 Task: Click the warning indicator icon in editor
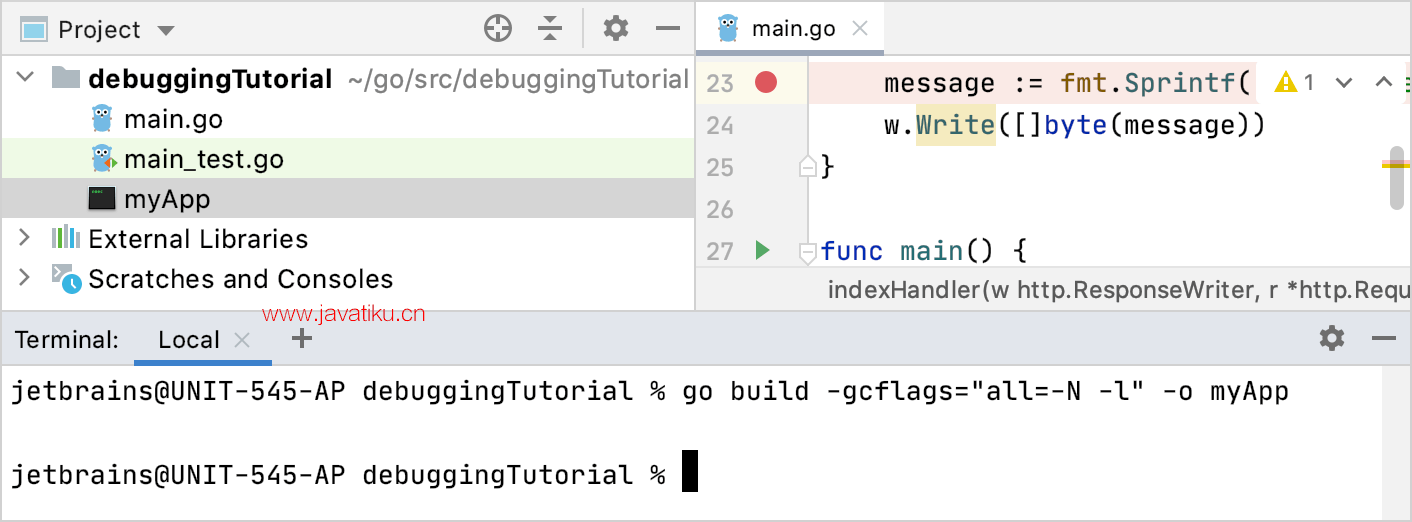[x=1286, y=83]
